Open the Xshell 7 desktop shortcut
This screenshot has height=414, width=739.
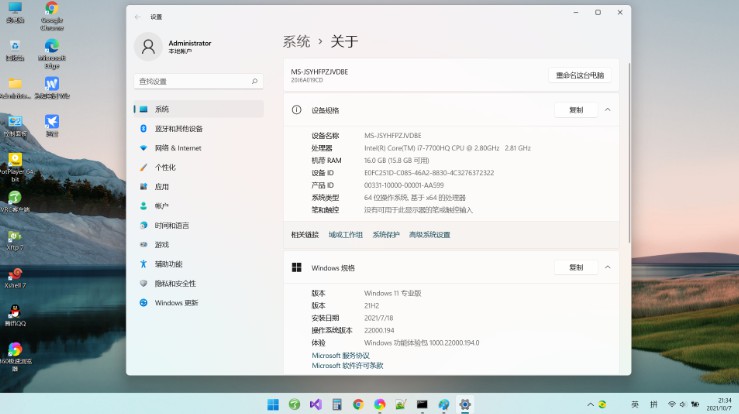coord(15,278)
